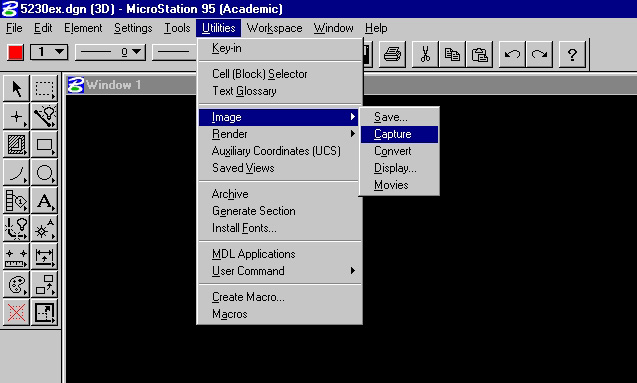Viewport: 637px width, 383px height.
Task: Select the Dimension Element tool
Action: (x=44, y=256)
